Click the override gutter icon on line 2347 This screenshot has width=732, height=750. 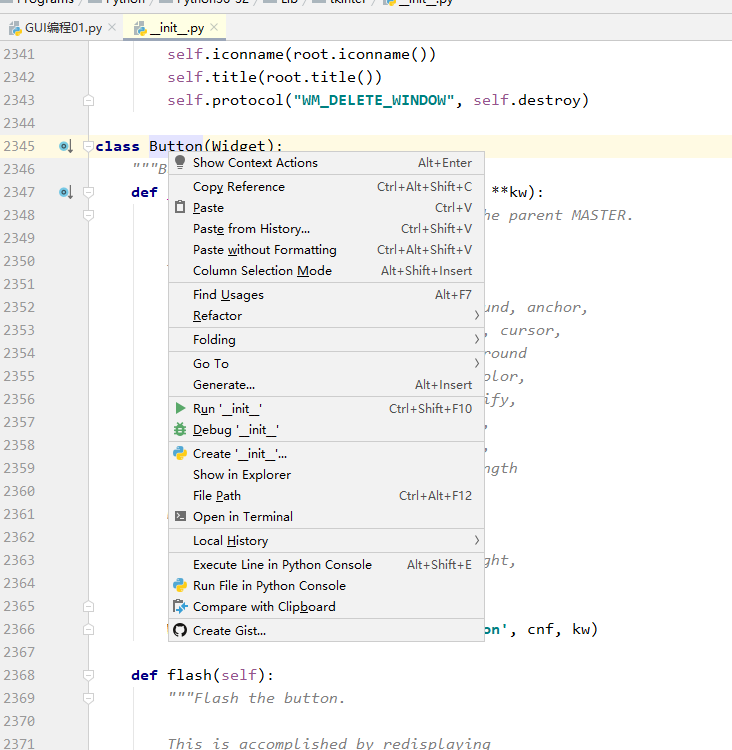click(x=66, y=192)
